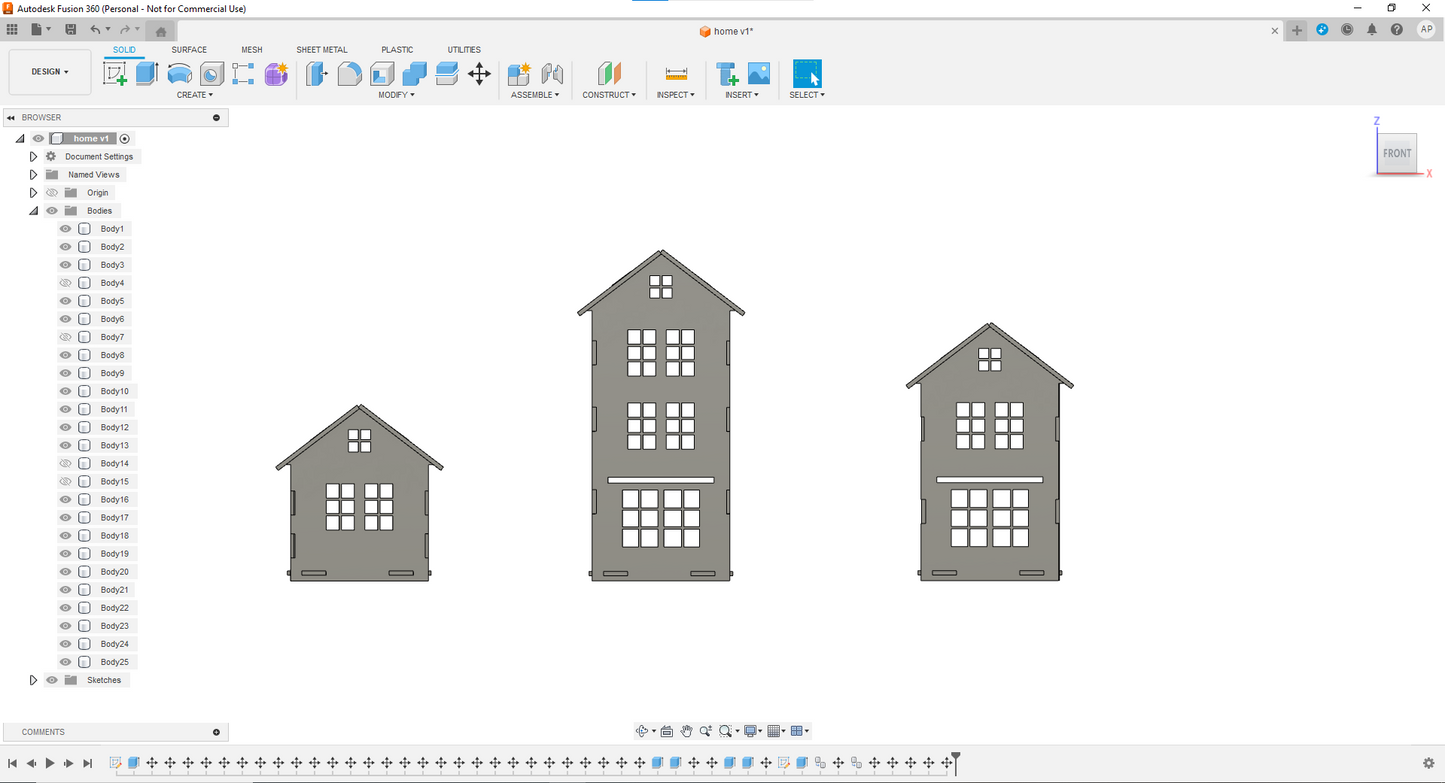This screenshot has width=1445, height=783.
Task: Open the CREATE dropdown menu
Action: pos(195,95)
